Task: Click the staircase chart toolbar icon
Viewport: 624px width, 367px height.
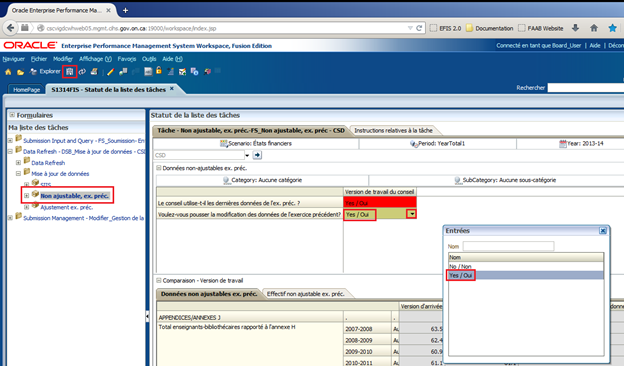Action: point(171,72)
